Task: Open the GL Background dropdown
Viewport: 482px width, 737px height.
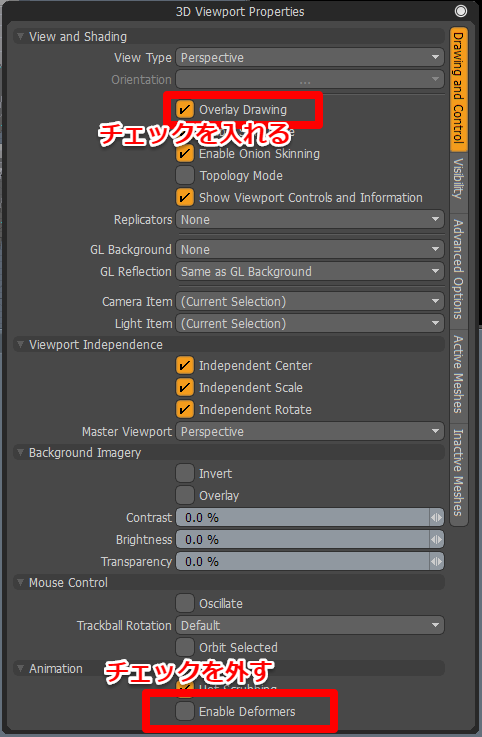Action: pos(310,250)
